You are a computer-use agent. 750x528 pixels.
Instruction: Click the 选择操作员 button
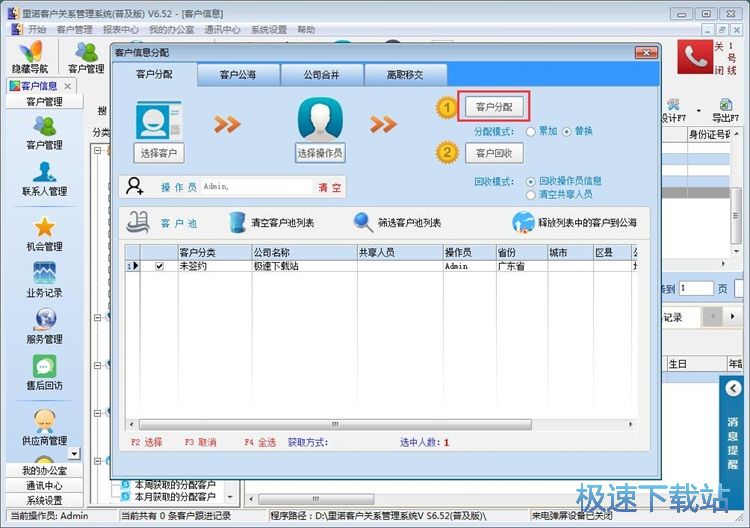pyautogui.click(x=320, y=153)
